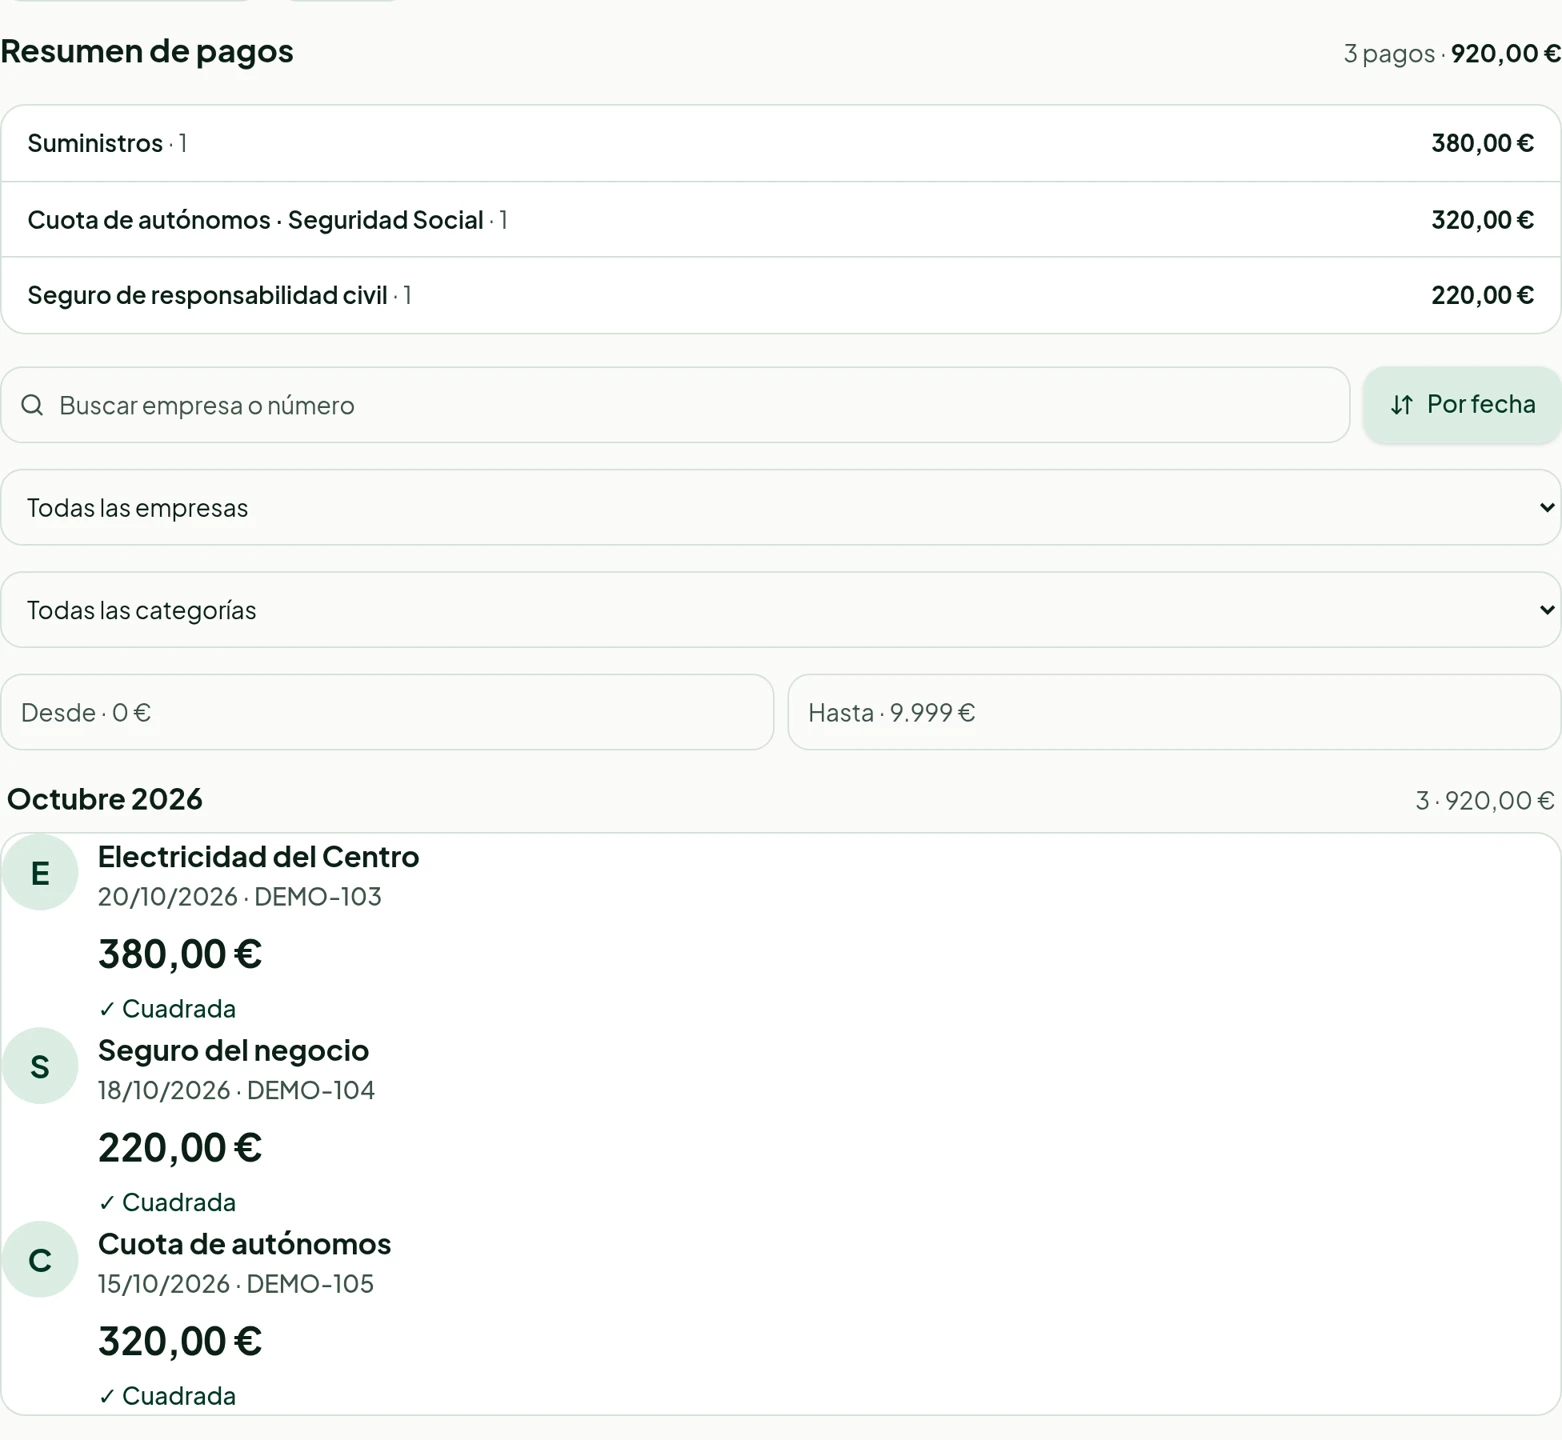Click 18/10/2026 · DEMO-104 reference
1562x1440 pixels.
(x=236, y=1090)
